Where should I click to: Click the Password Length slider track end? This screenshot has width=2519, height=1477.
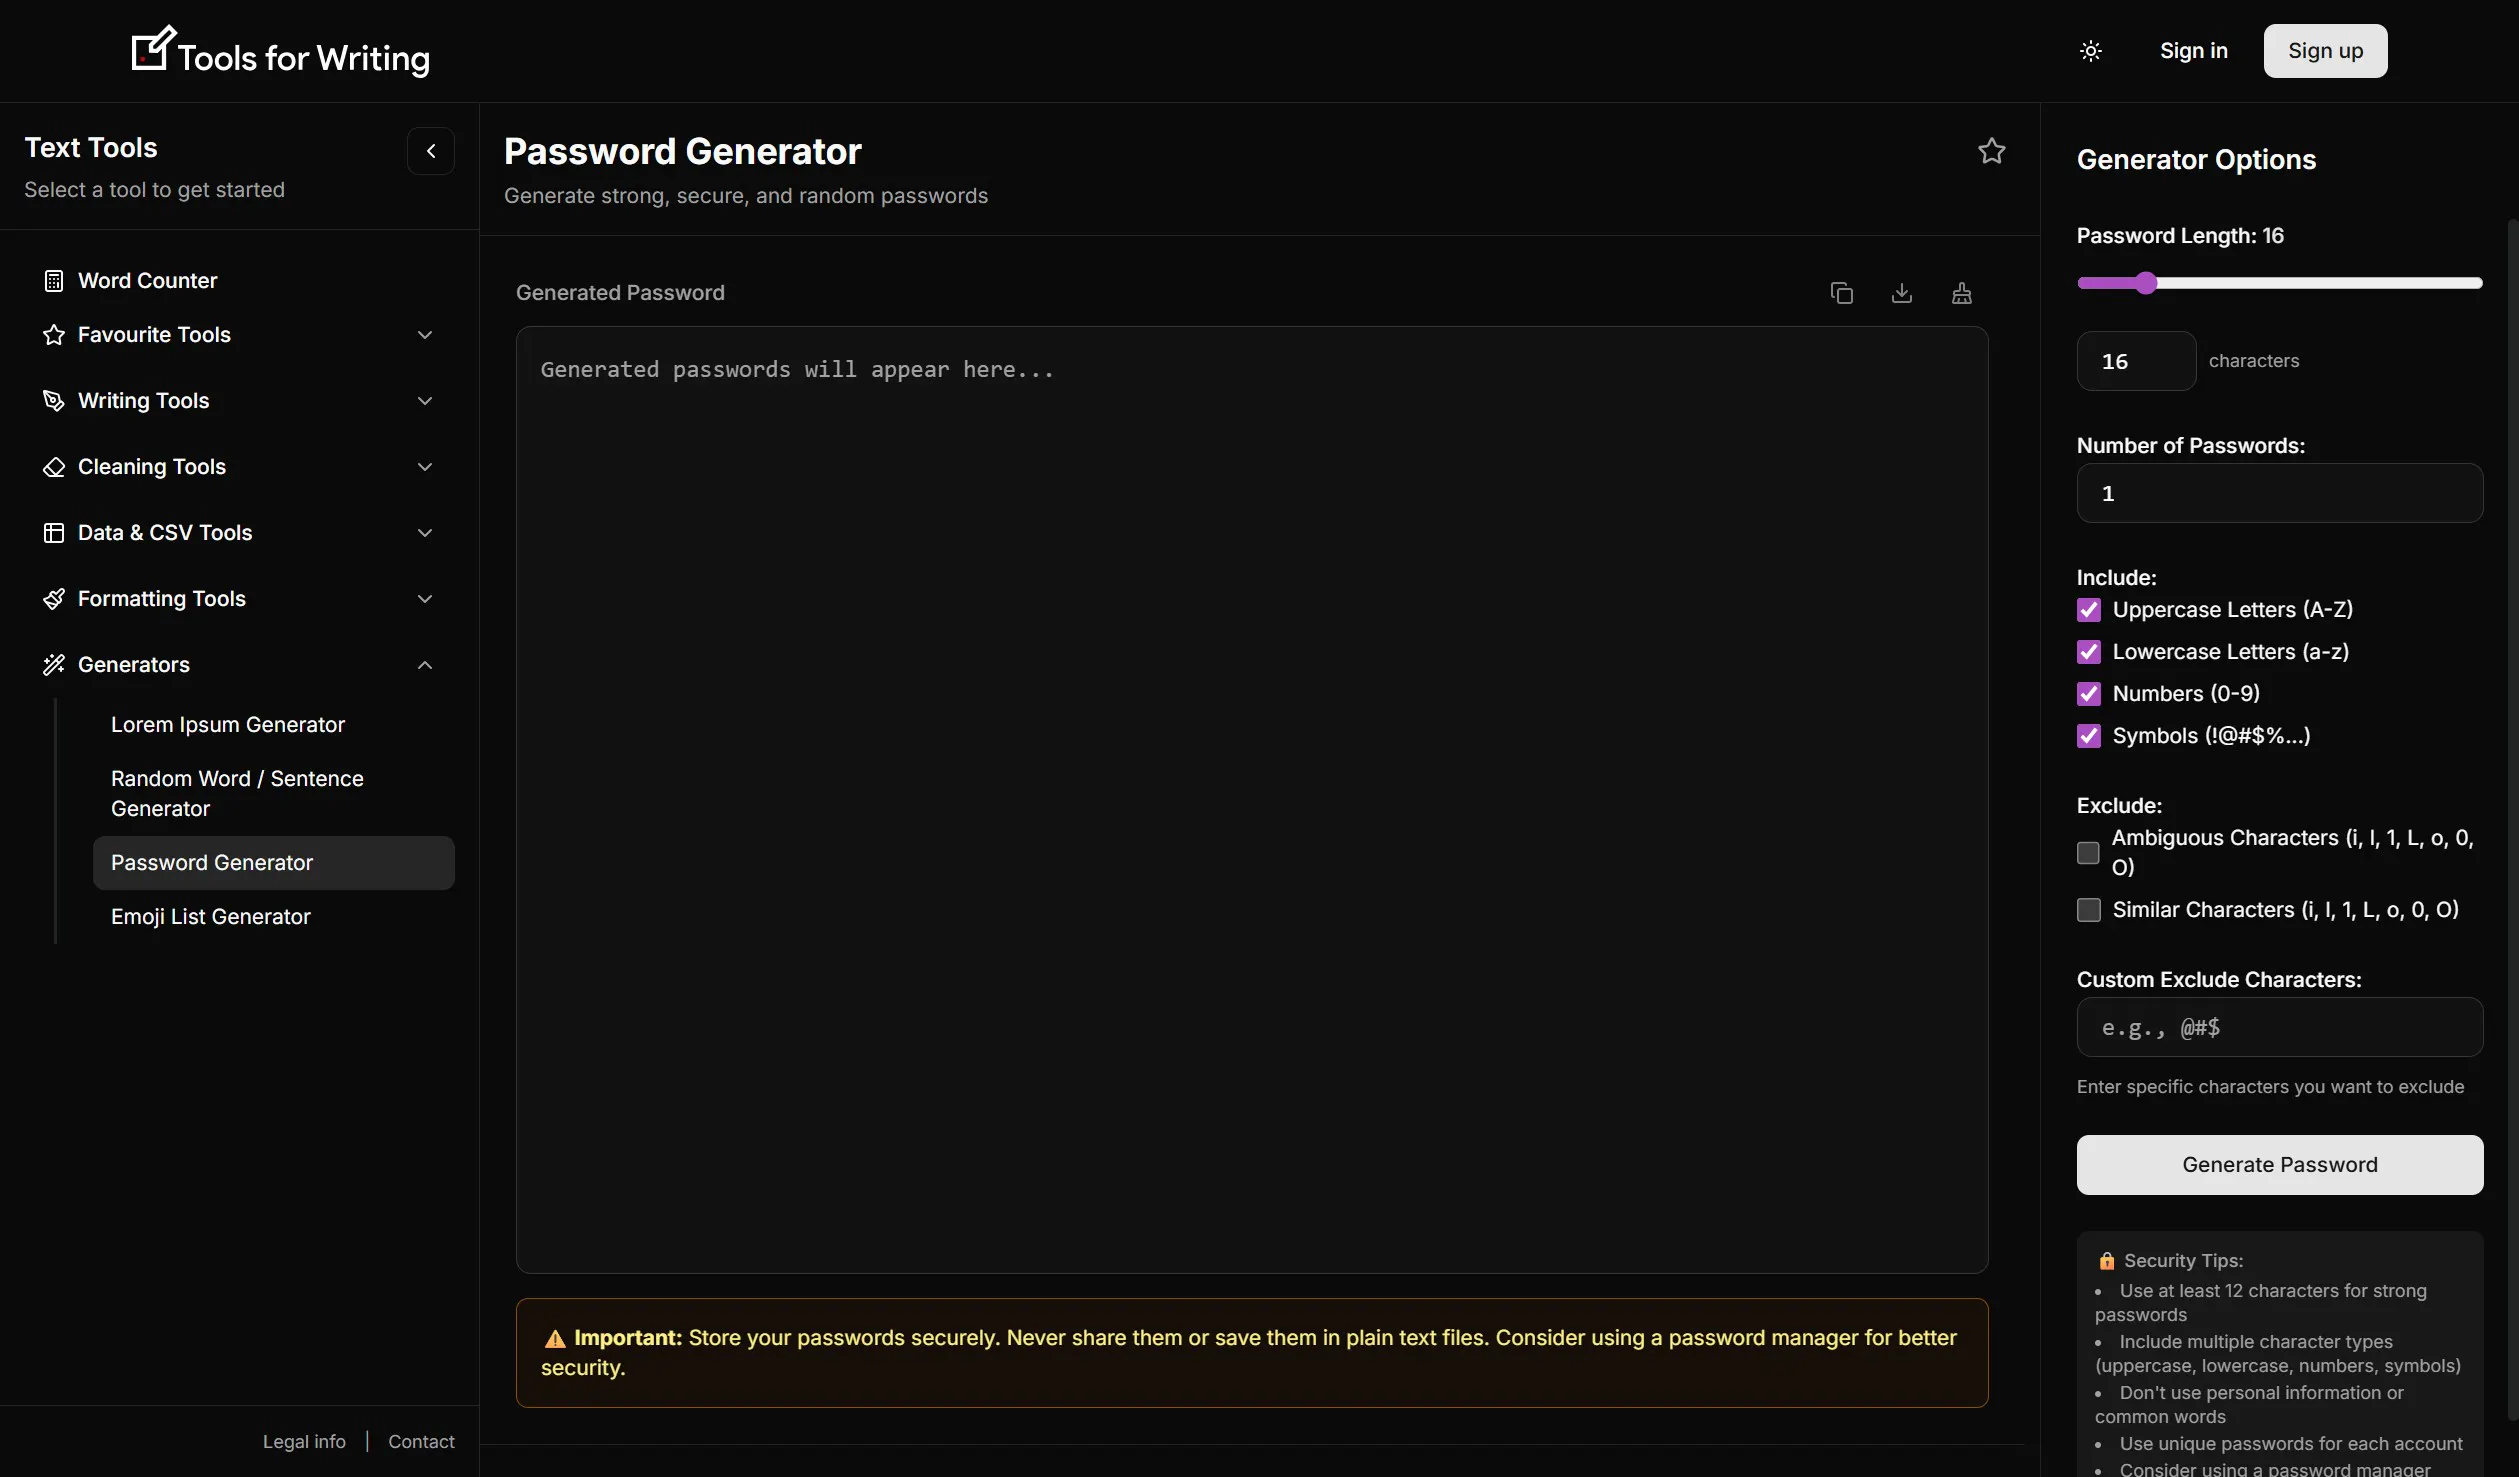[2477, 283]
